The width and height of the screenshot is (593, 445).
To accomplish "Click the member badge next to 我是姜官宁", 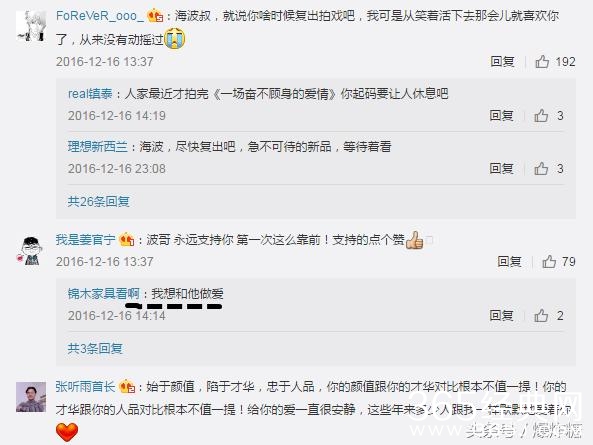I will click(x=127, y=239).
